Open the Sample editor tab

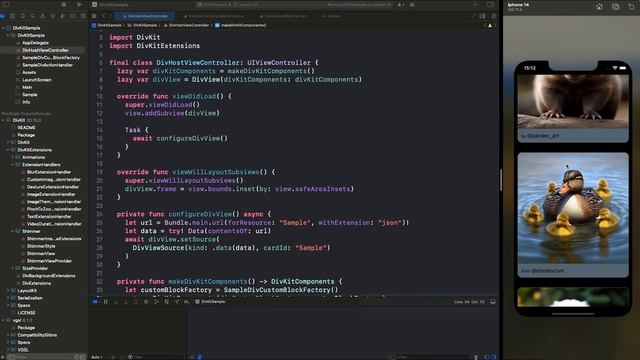pyautogui.click(x=331, y=16)
